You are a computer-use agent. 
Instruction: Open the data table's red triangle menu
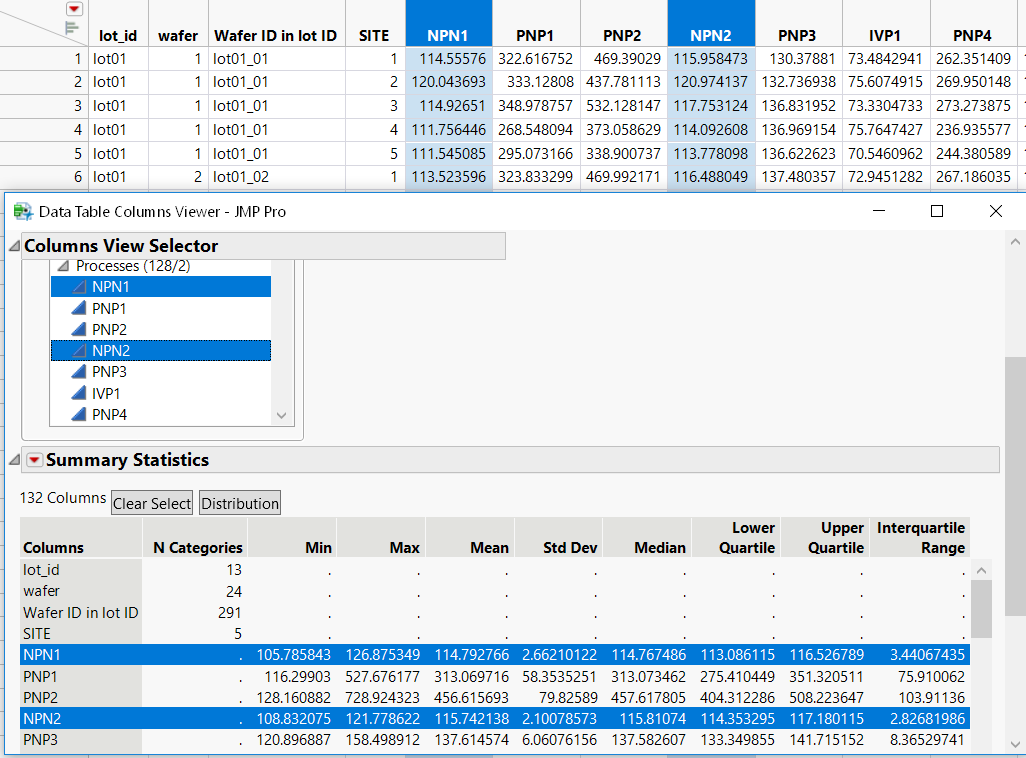pos(74,8)
